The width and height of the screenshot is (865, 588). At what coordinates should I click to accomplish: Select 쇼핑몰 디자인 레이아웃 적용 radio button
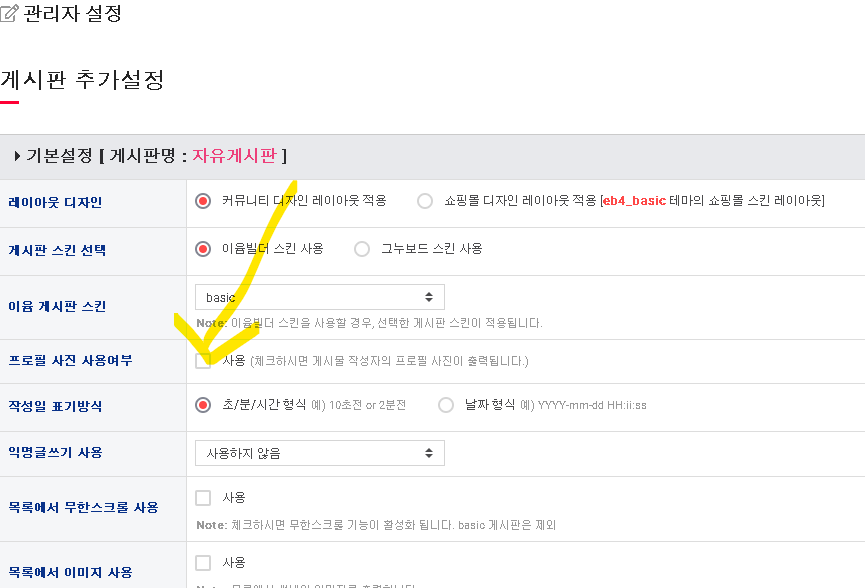[425, 201]
